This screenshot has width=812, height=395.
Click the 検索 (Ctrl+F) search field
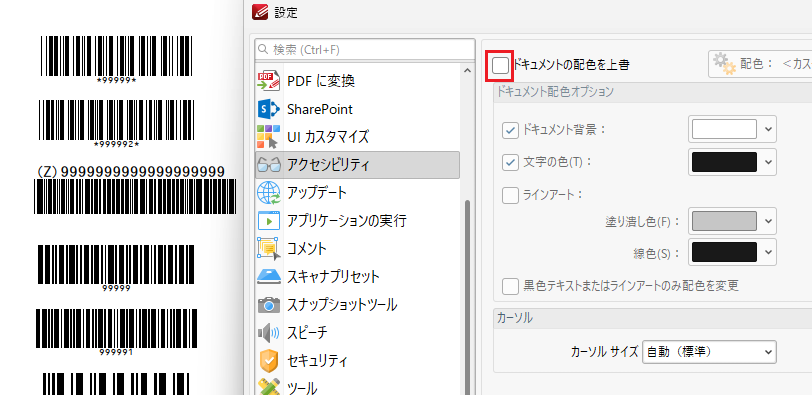(365, 50)
